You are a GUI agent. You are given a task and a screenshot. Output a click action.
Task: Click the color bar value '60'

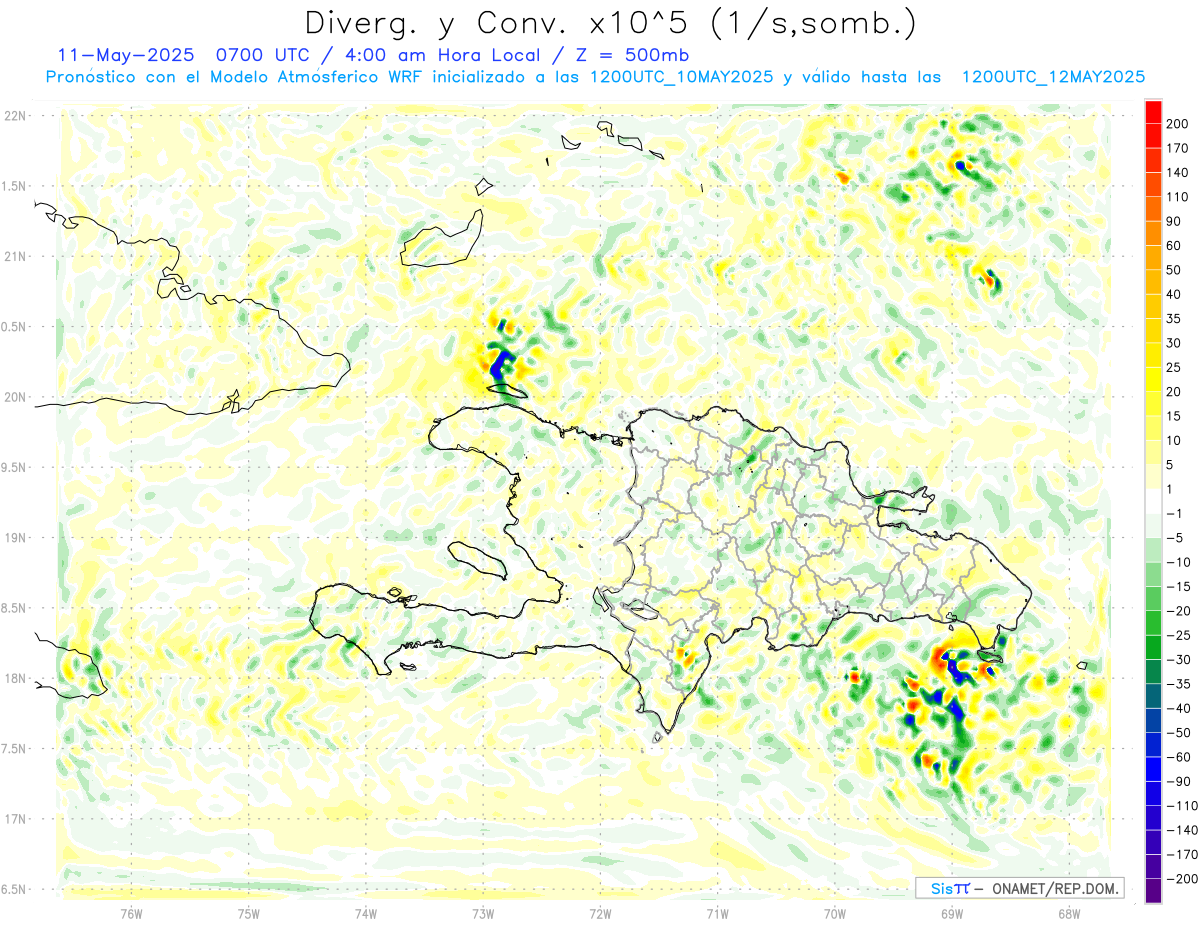click(1174, 245)
